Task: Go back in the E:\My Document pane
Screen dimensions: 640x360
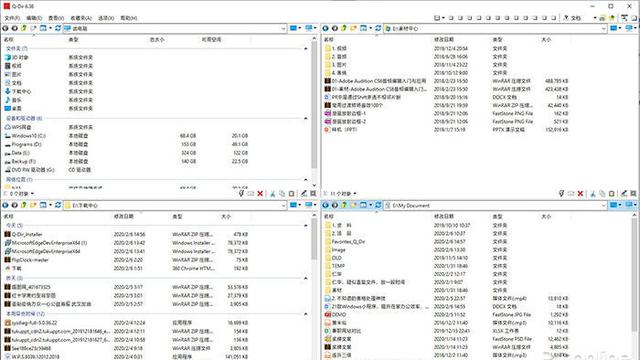Action: [x=325, y=205]
